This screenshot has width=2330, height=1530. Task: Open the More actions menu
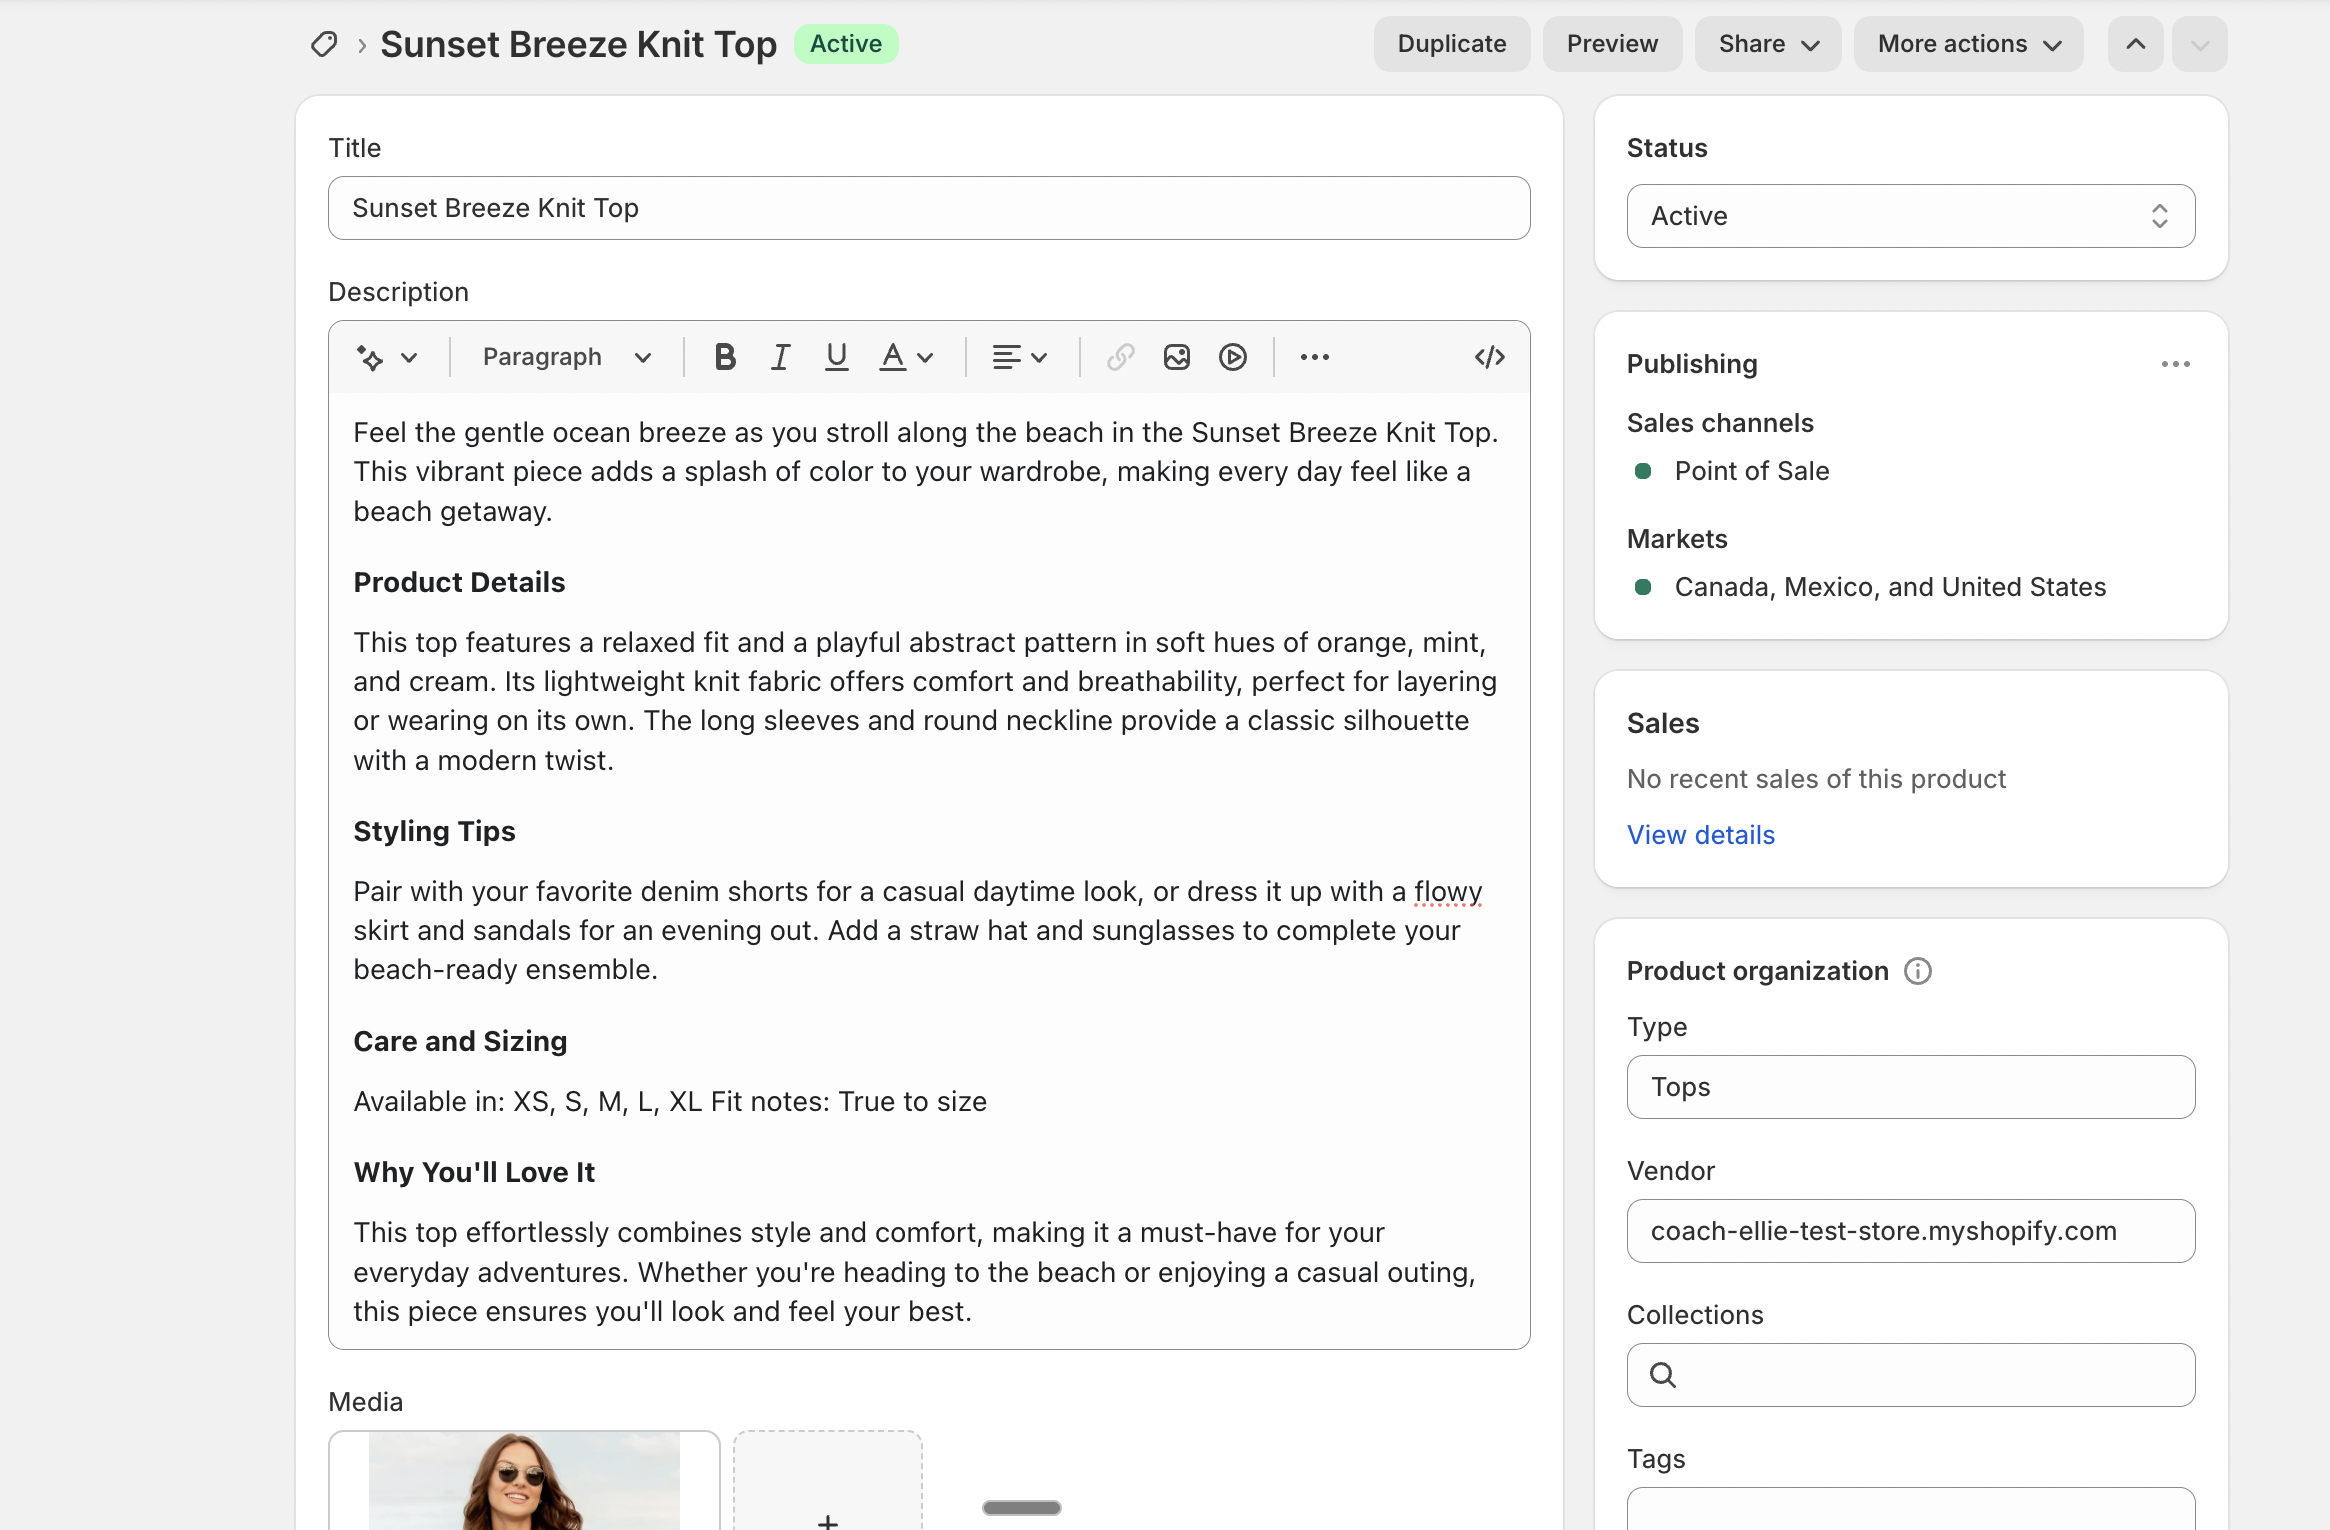[x=1968, y=44]
